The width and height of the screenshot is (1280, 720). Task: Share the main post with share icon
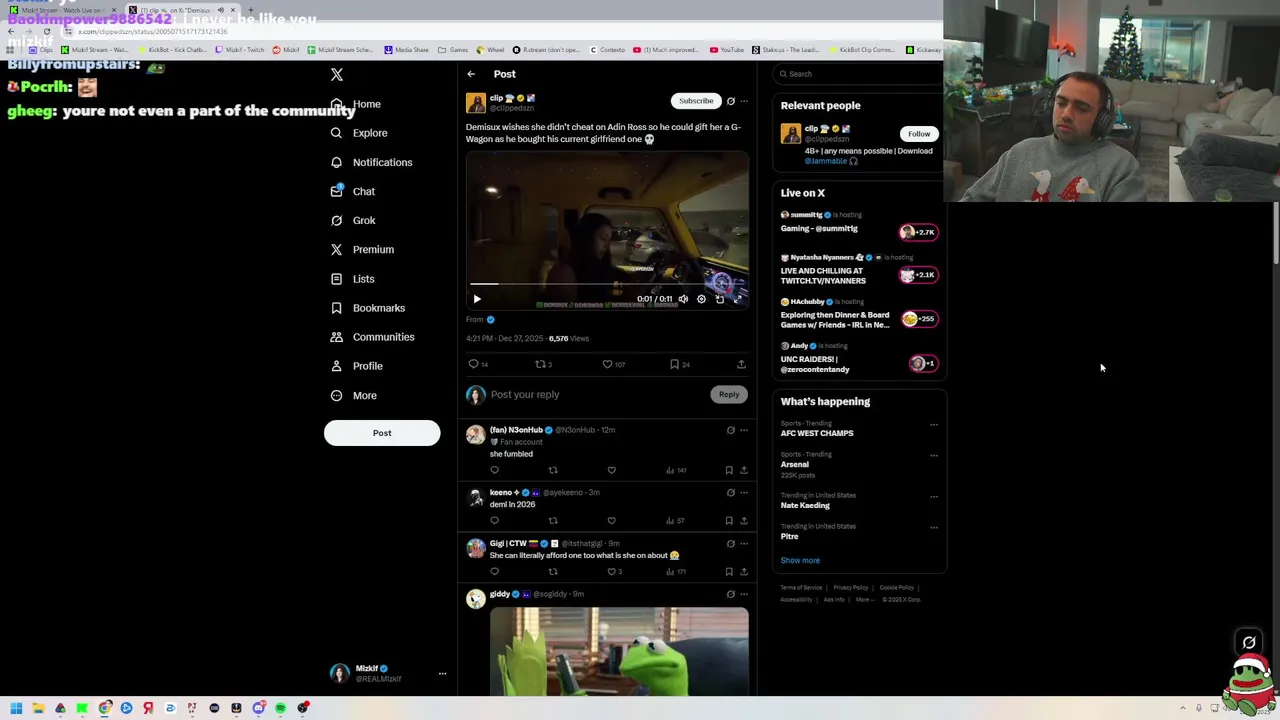[741, 365]
